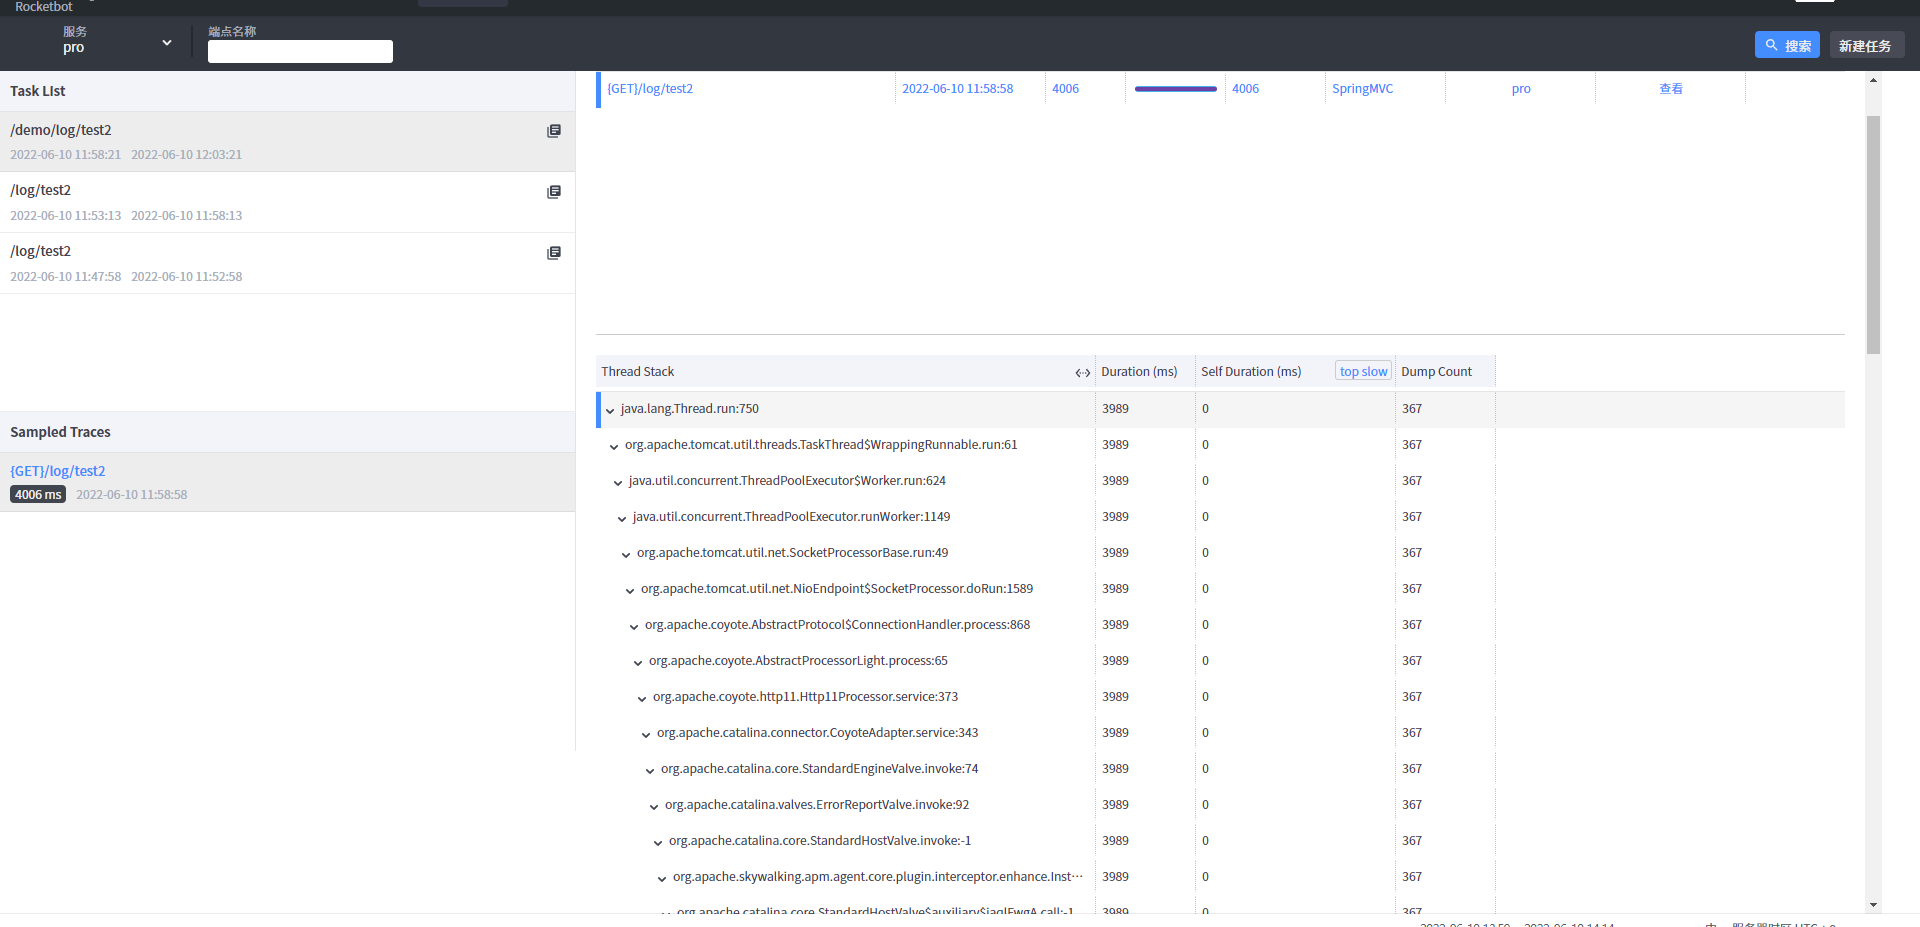Click span start time 2022-06-10 11:58:58
1920x927 pixels.
(957, 88)
